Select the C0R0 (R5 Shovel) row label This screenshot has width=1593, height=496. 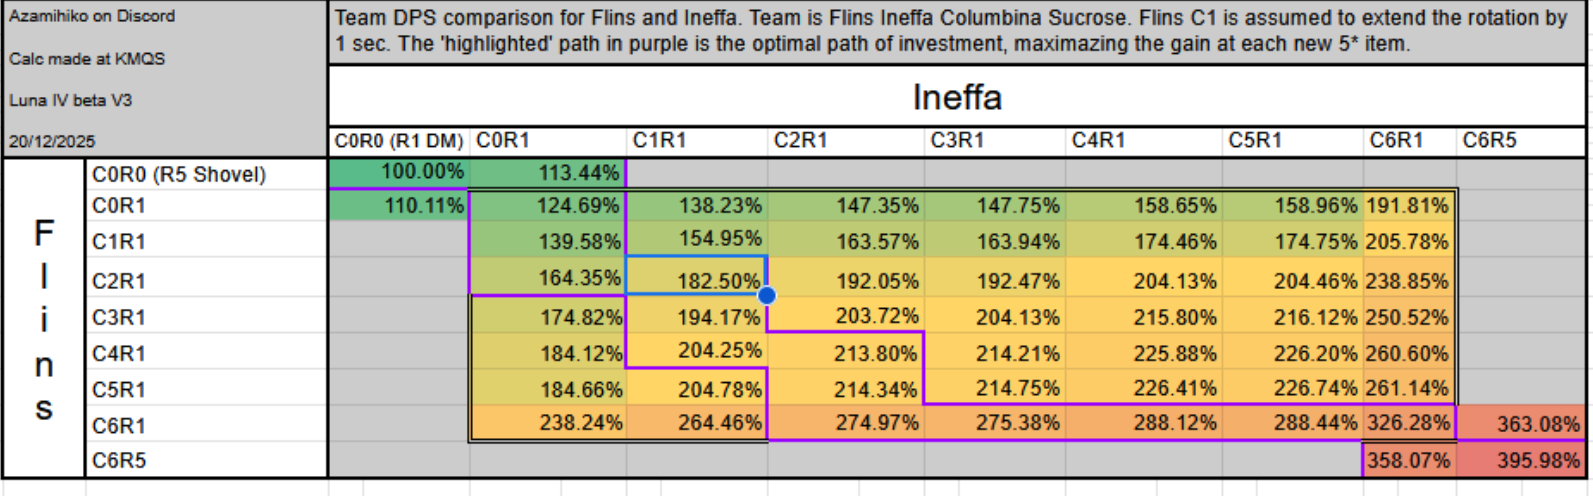[x=206, y=174]
